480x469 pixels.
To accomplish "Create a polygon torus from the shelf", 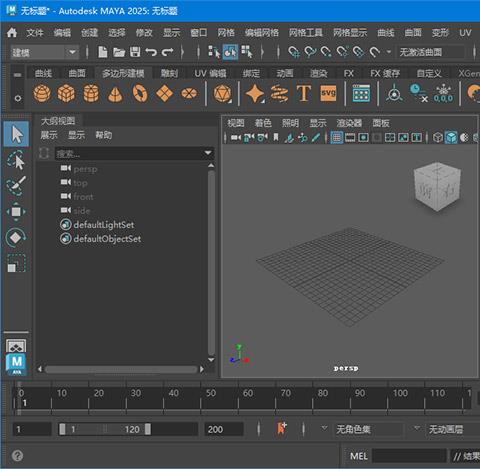I will tap(140, 93).
